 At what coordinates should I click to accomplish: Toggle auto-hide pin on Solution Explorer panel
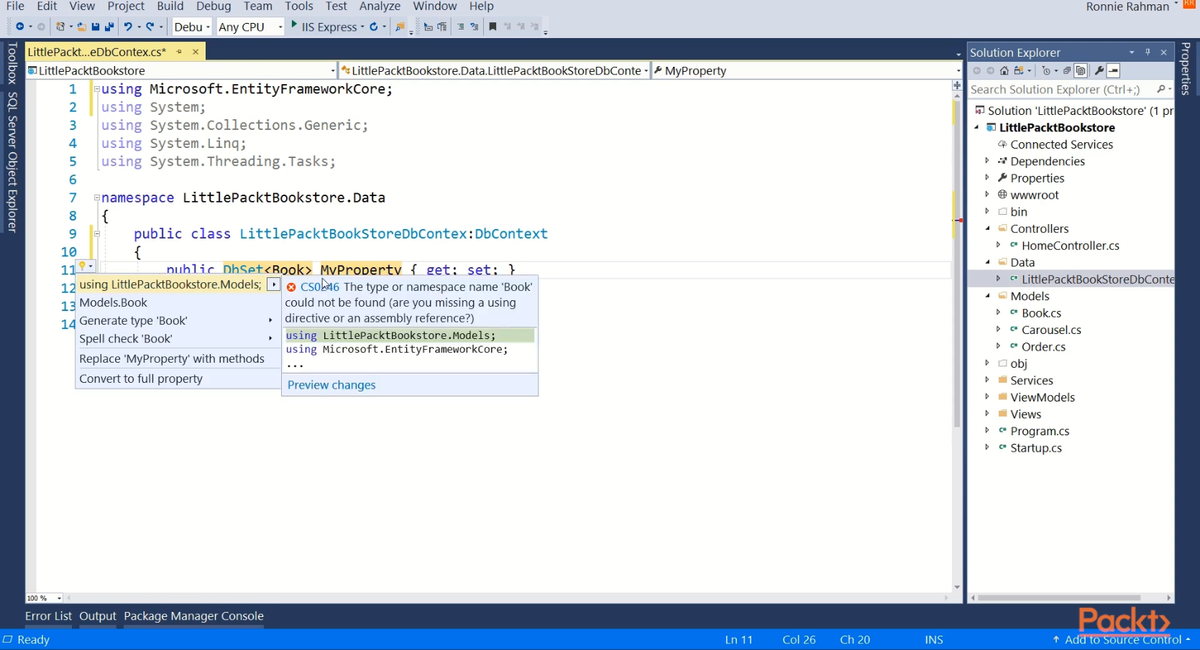pyautogui.click(x=1148, y=52)
